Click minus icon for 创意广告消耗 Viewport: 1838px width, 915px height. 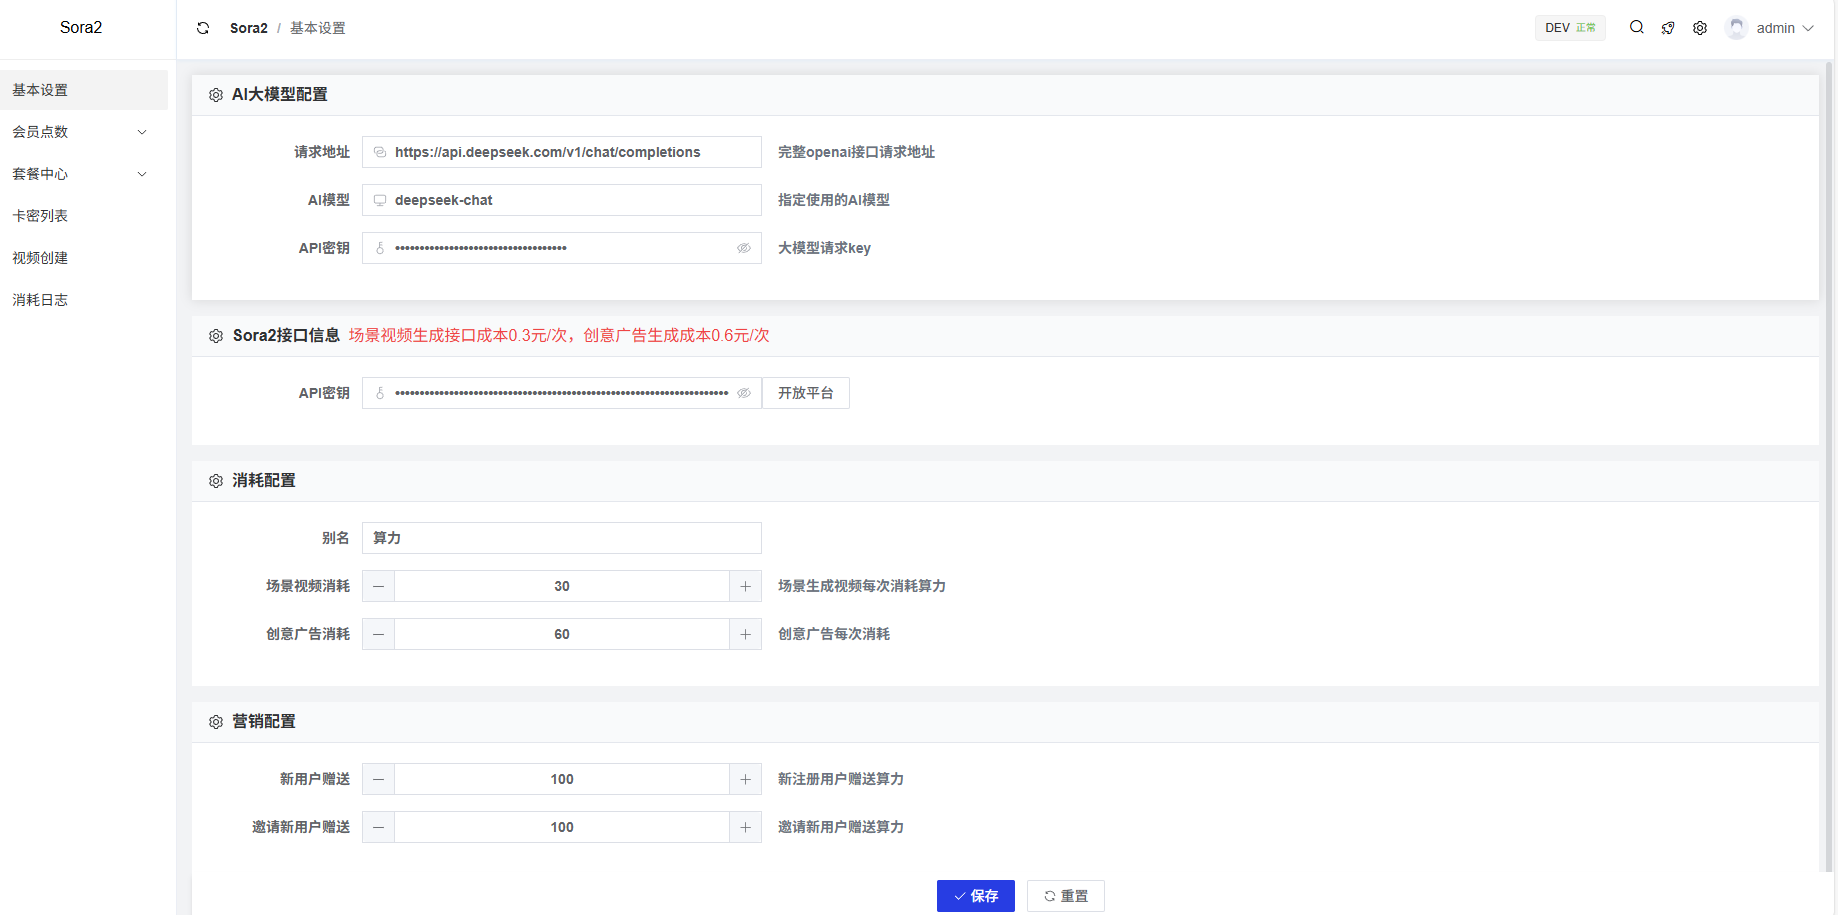coord(378,634)
